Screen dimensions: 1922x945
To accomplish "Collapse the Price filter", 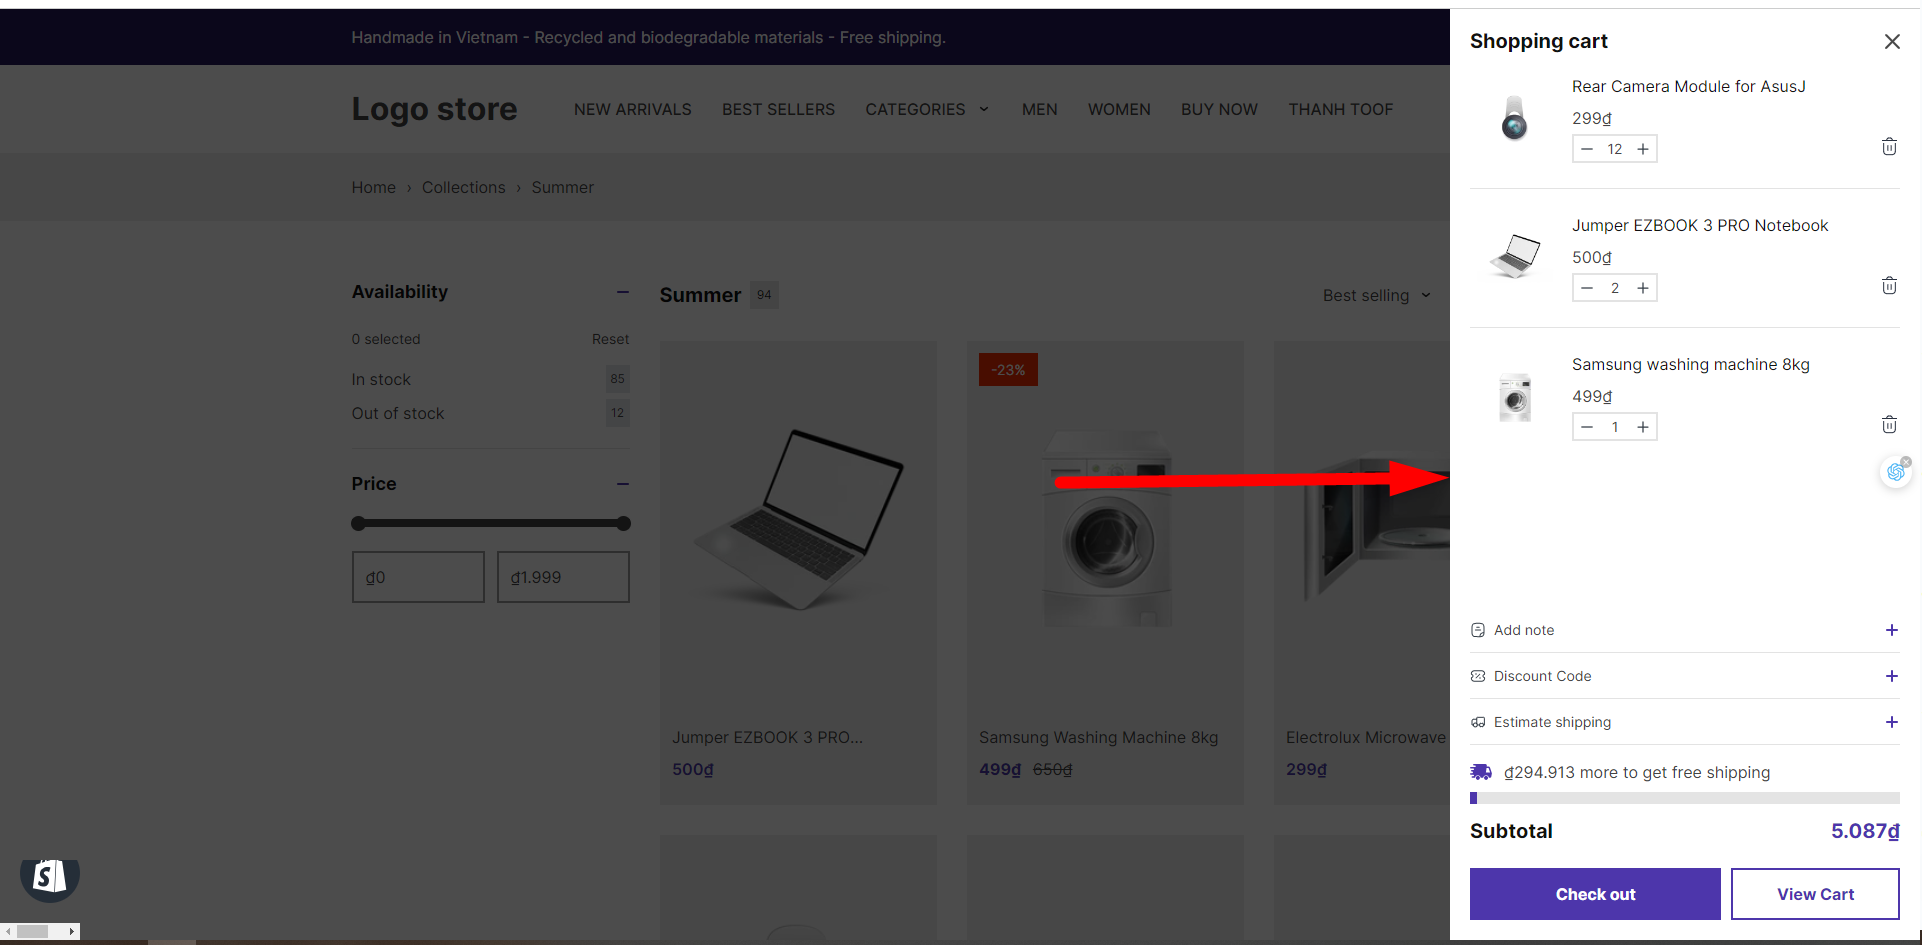I will (623, 484).
